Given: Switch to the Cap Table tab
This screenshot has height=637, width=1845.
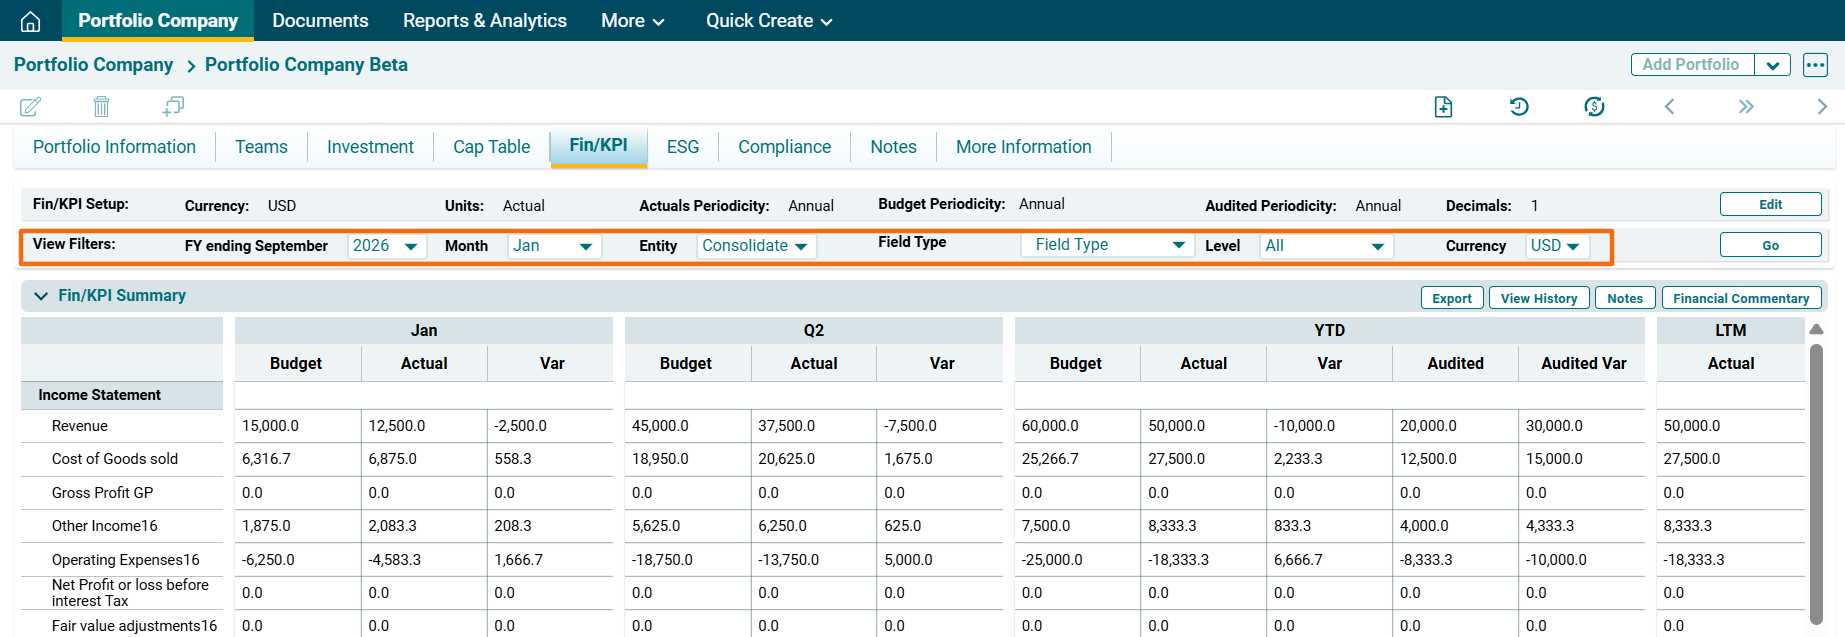Looking at the screenshot, I should click(491, 147).
